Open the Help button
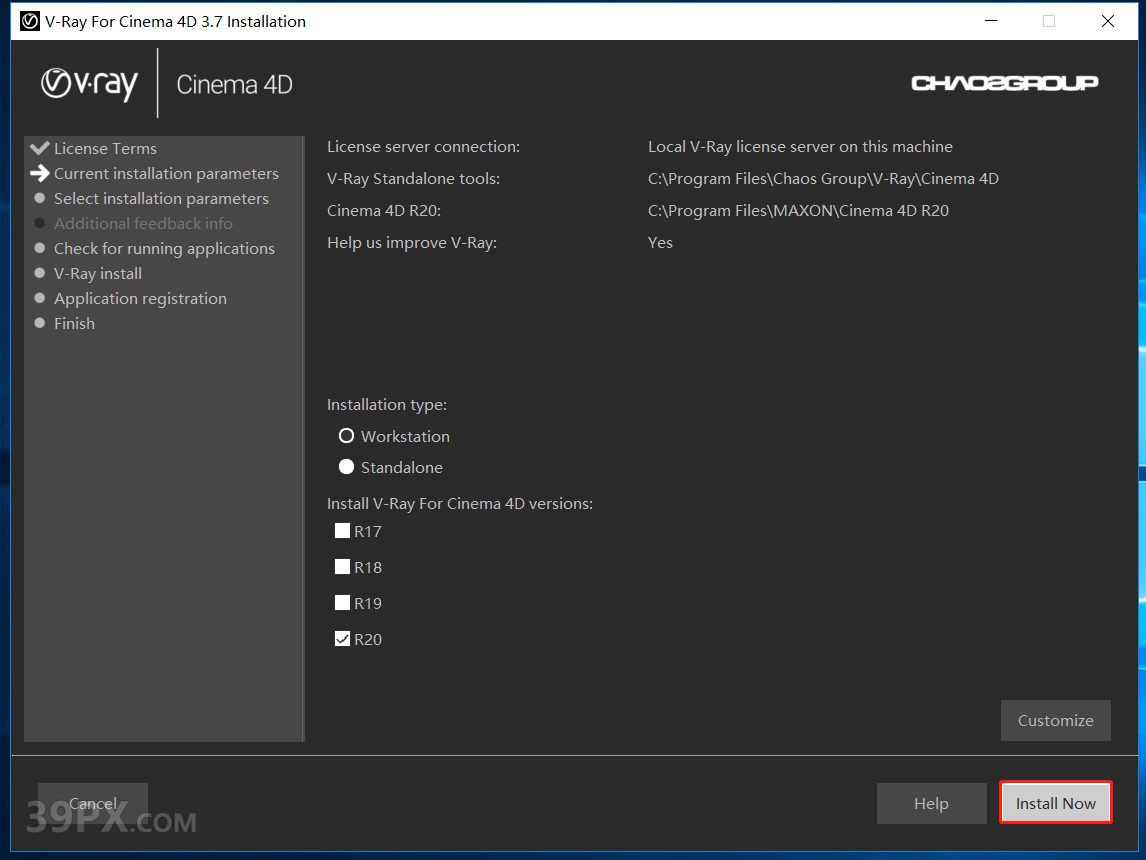The image size is (1146, 860). point(931,803)
